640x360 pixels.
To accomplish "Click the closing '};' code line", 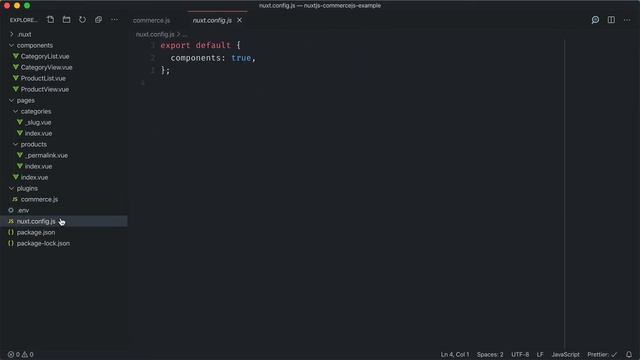I will [165, 70].
